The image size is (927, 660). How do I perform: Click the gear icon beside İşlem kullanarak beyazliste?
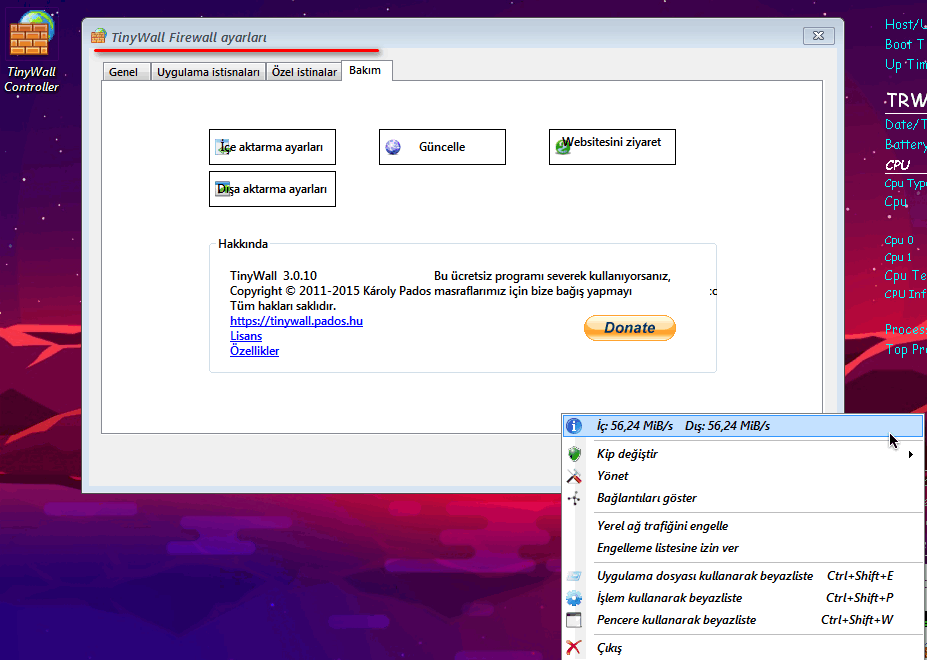(x=574, y=598)
